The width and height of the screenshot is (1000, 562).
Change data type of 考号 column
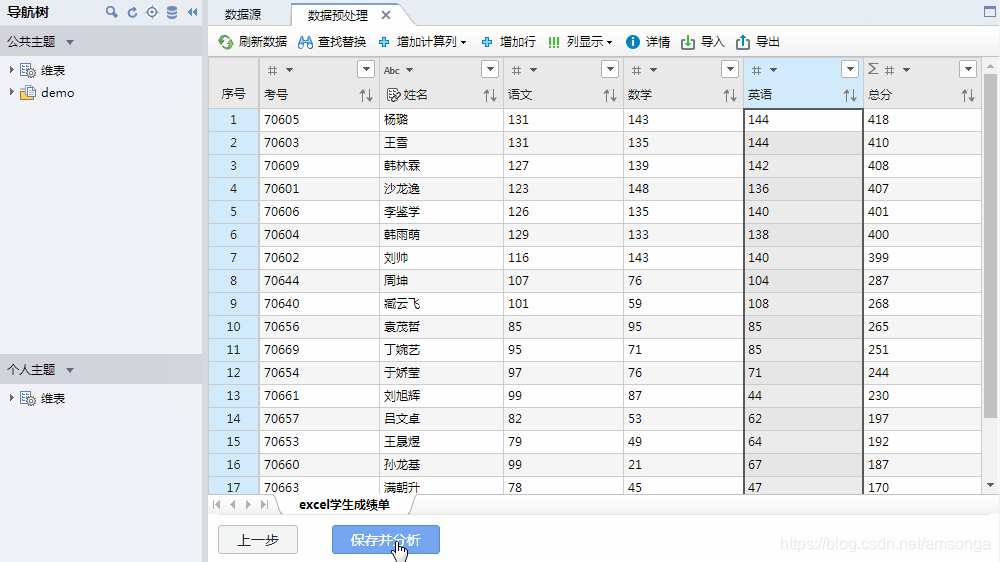280,70
